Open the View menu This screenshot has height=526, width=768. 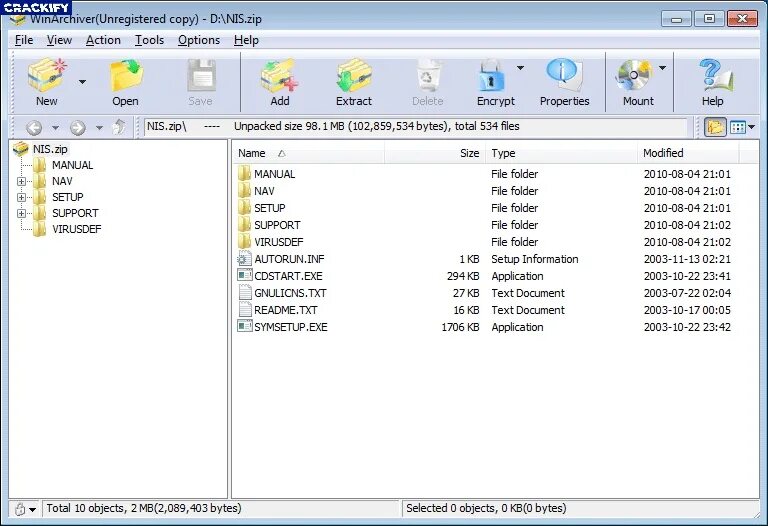tap(59, 40)
